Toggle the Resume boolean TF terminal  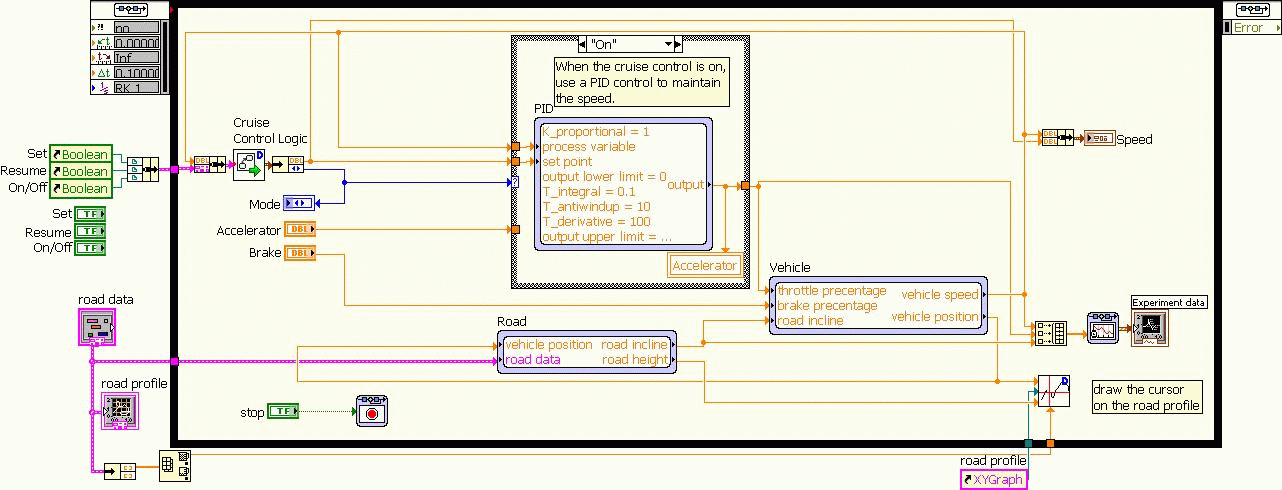(90, 231)
